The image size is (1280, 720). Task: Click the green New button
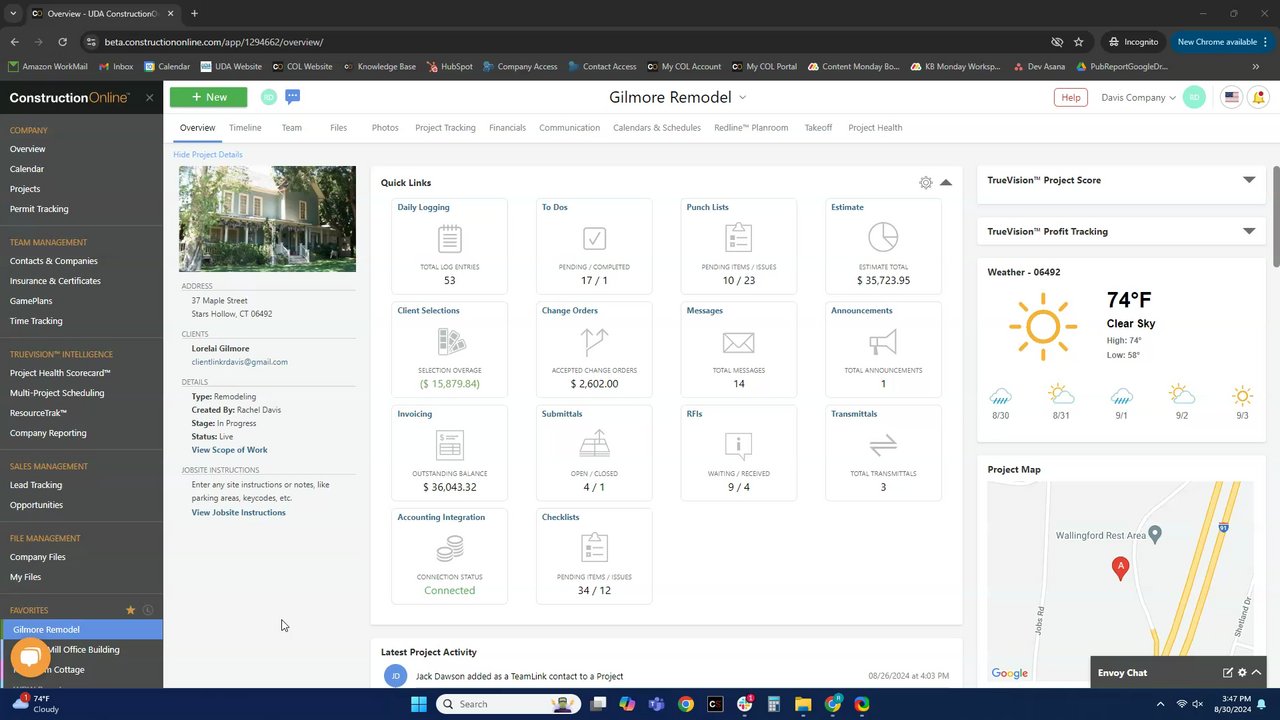tap(208, 97)
